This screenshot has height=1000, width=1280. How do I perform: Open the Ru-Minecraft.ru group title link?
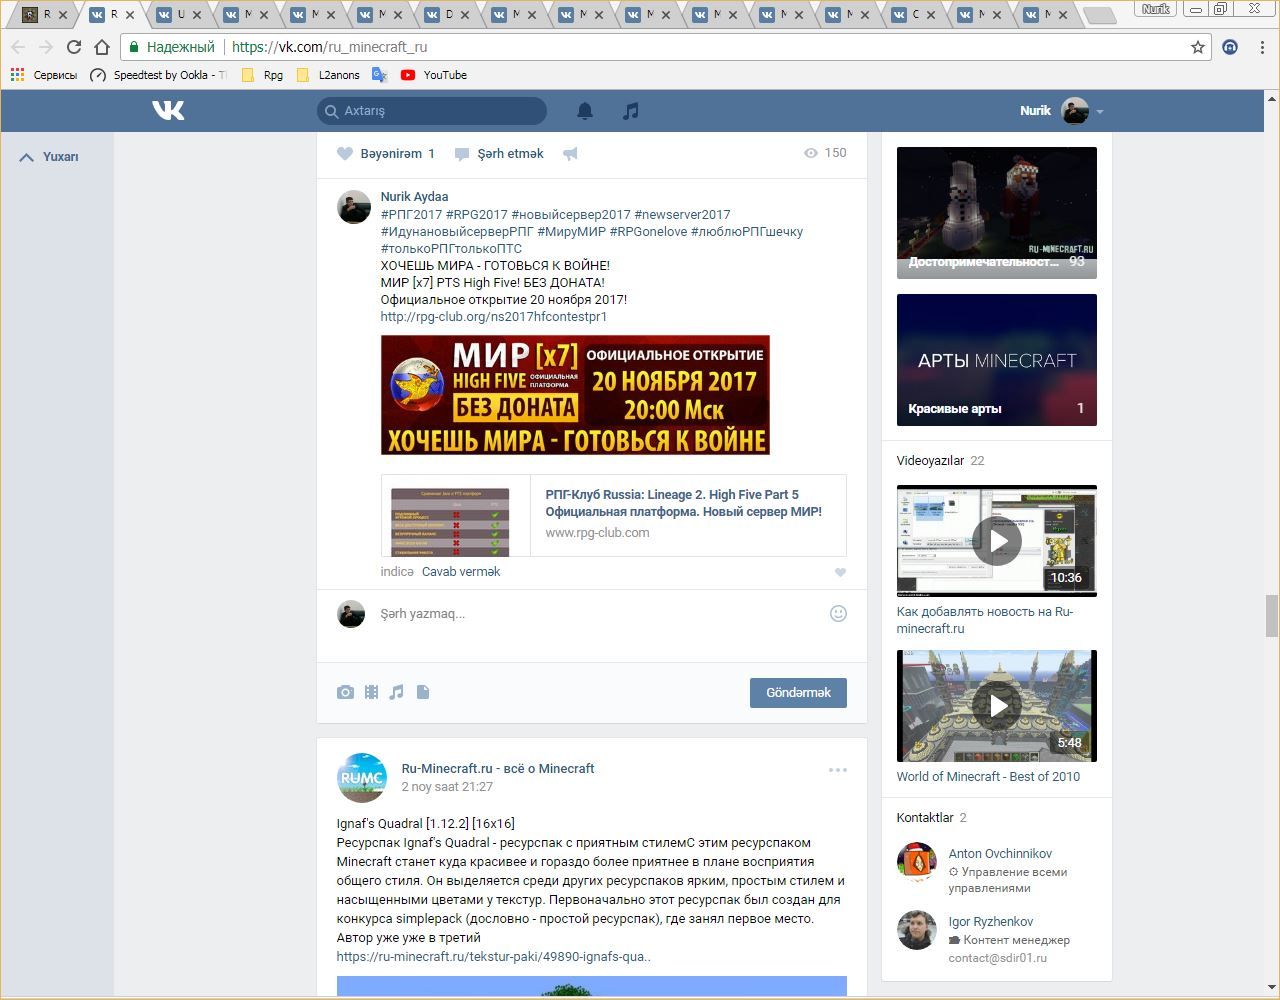[x=498, y=769]
